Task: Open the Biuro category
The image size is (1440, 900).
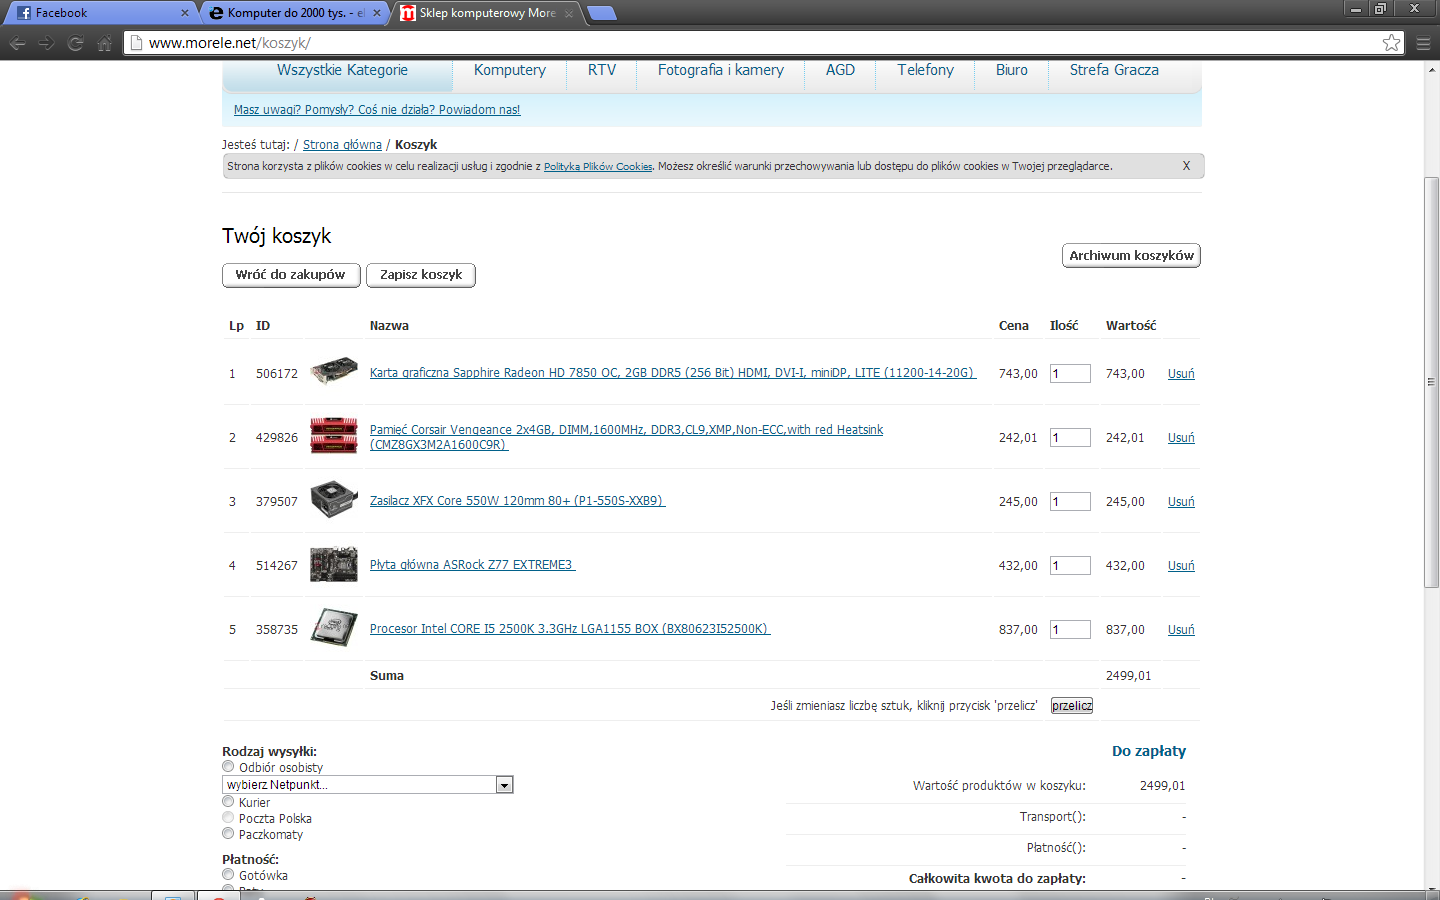Action: (x=1012, y=70)
